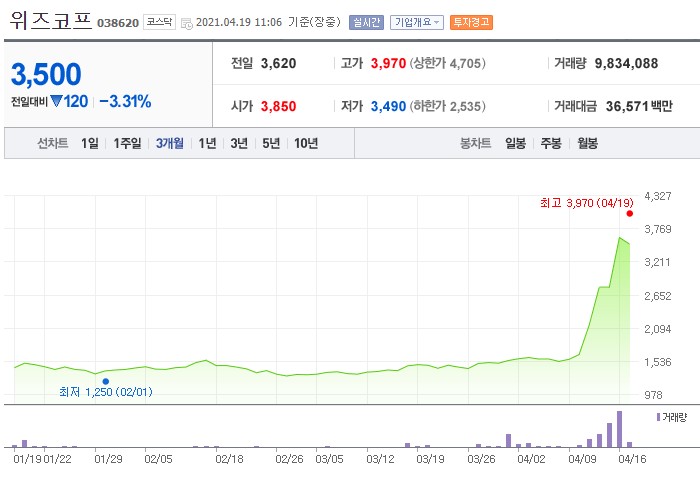Screen dimensions: 700x481
Task: Click the 선차트 label
Action: 53,143
